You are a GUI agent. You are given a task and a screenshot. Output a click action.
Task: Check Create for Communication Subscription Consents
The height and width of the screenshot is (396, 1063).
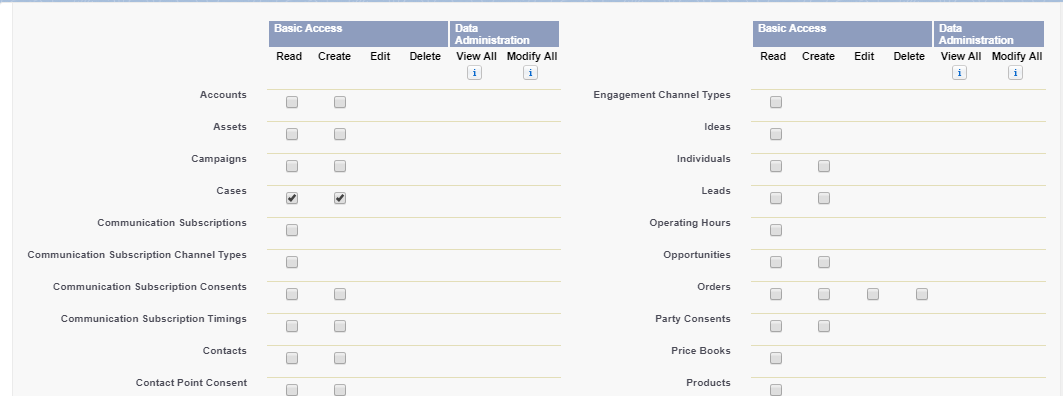tap(340, 294)
